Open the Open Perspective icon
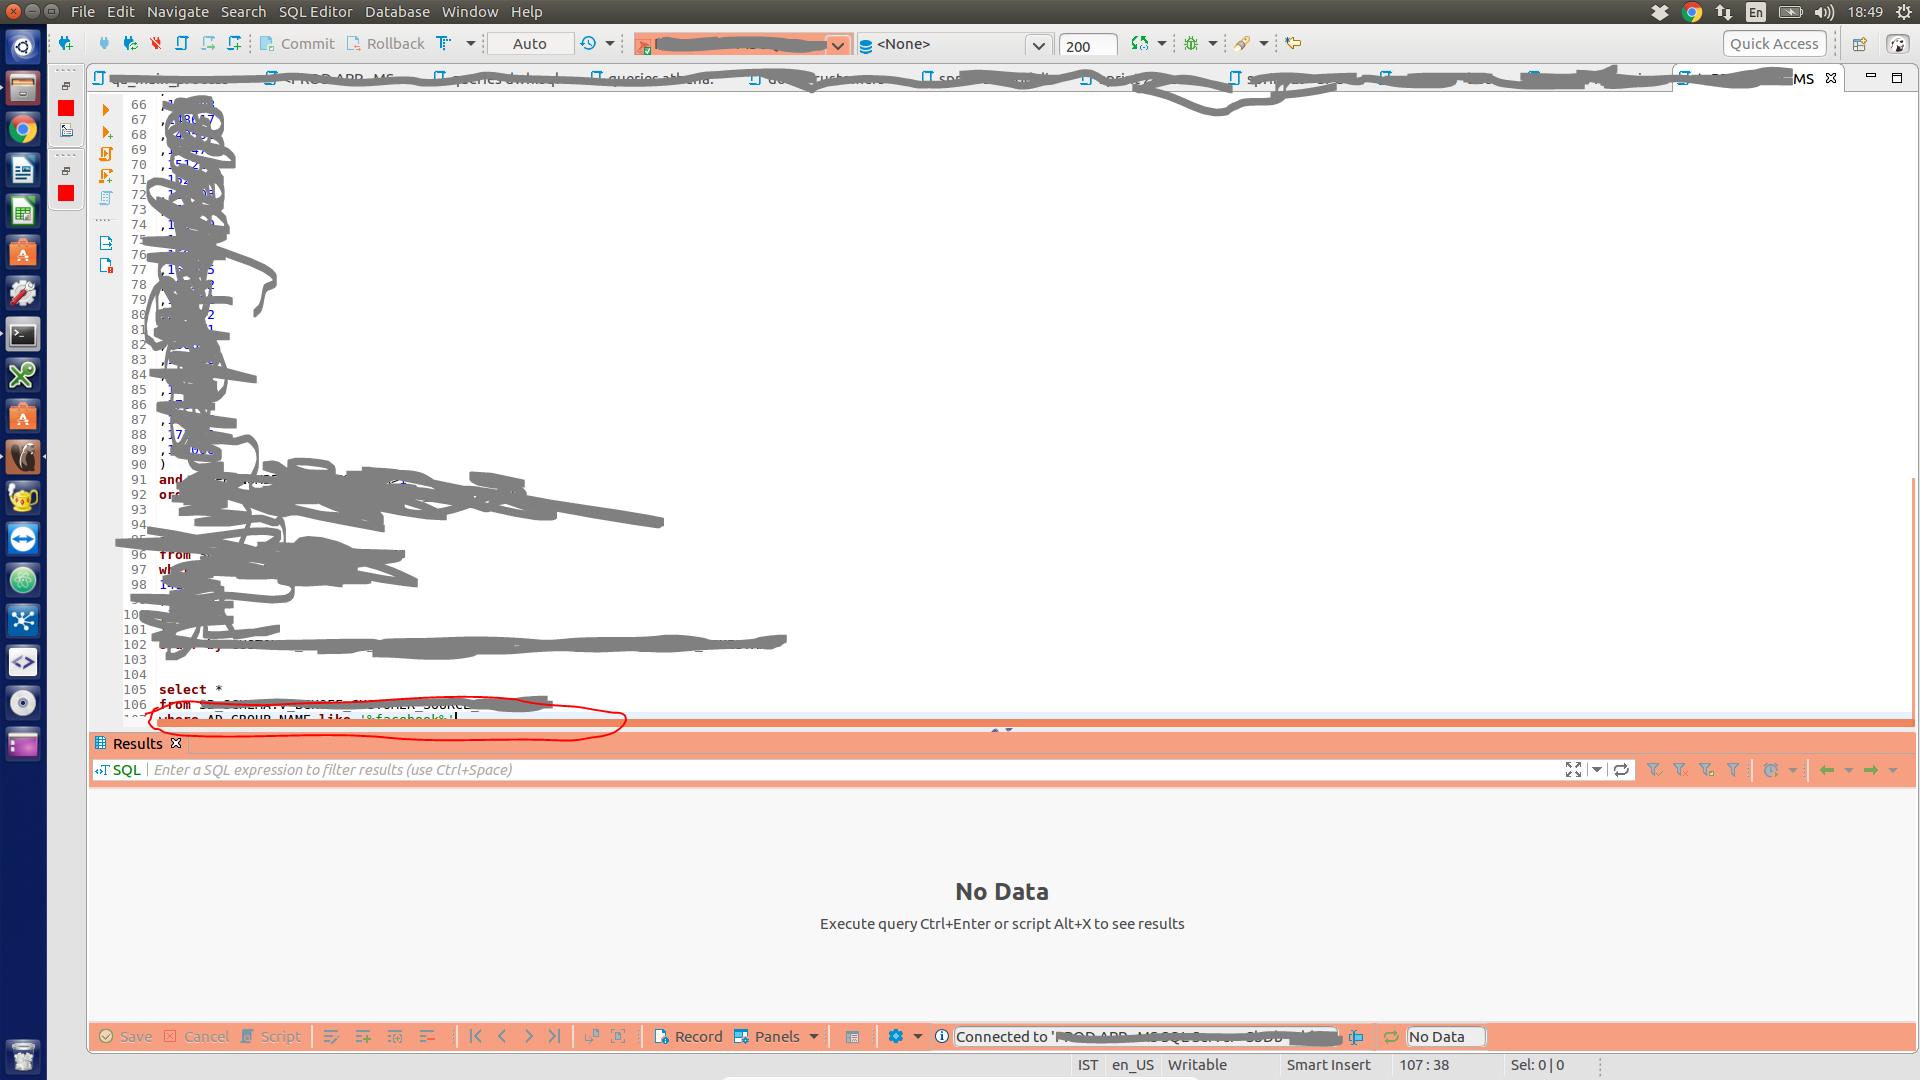Viewport: 1920px width, 1080px height. (x=1859, y=44)
